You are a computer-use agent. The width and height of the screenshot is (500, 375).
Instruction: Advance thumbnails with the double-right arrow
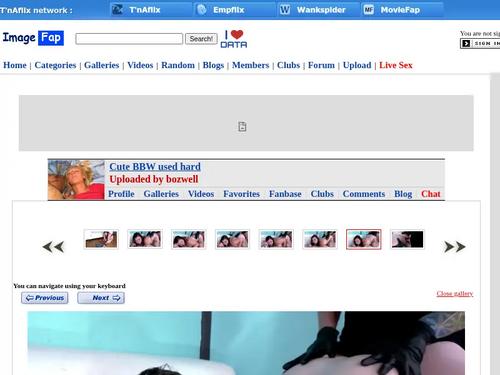pyautogui.click(x=455, y=247)
